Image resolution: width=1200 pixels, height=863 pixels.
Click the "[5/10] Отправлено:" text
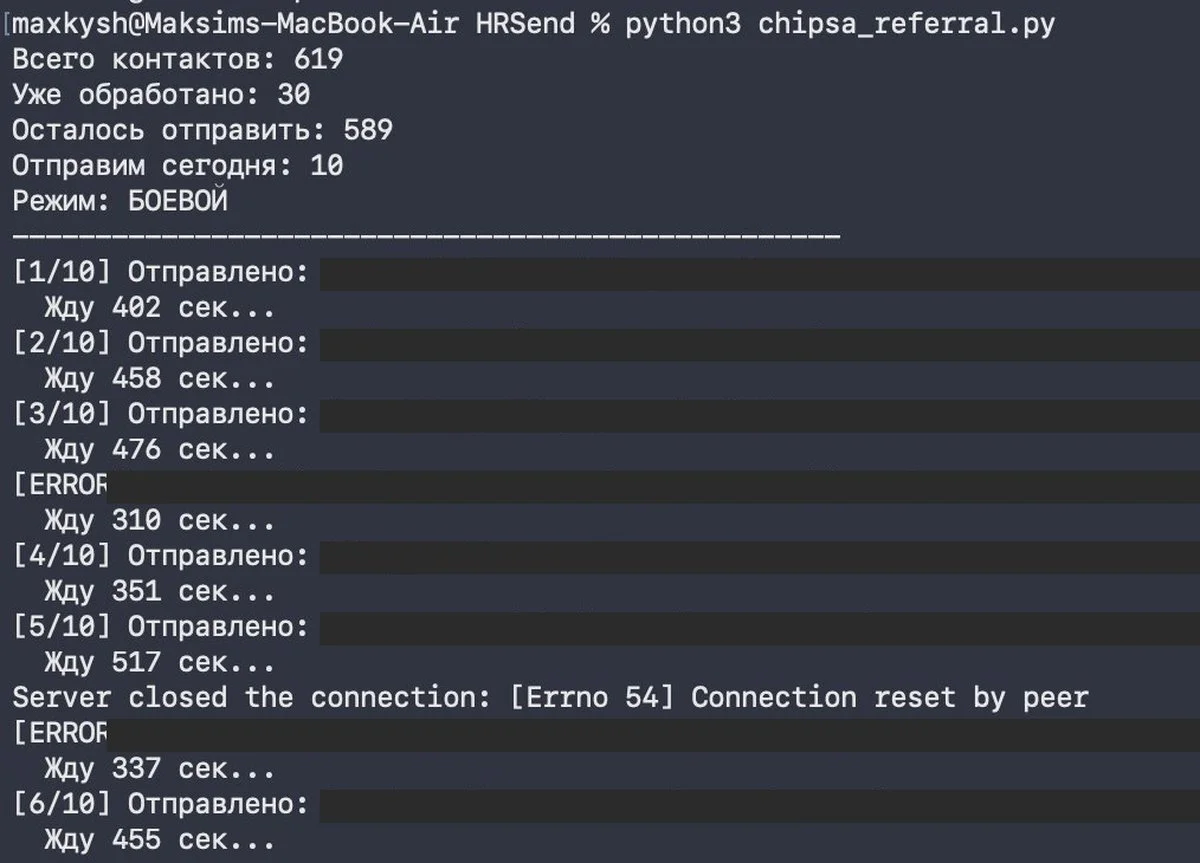click(x=160, y=627)
